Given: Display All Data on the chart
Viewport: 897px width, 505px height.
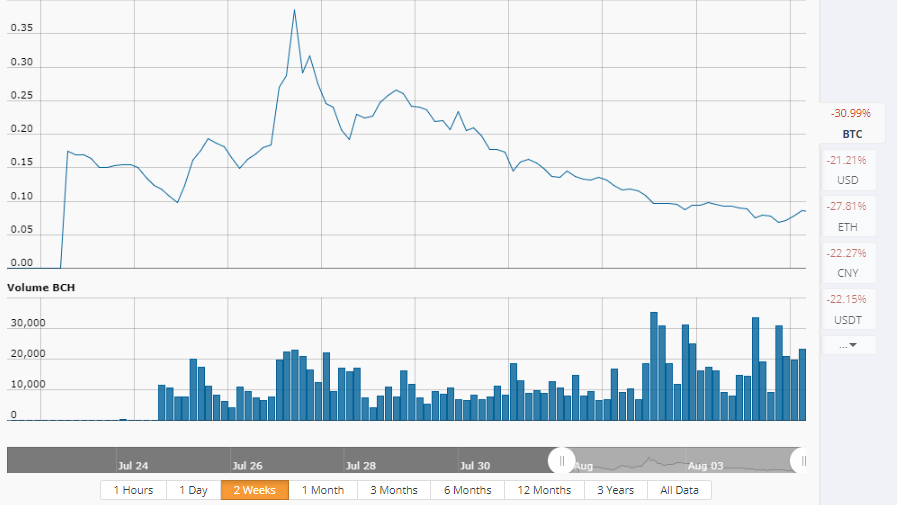Looking at the screenshot, I should tap(679, 490).
